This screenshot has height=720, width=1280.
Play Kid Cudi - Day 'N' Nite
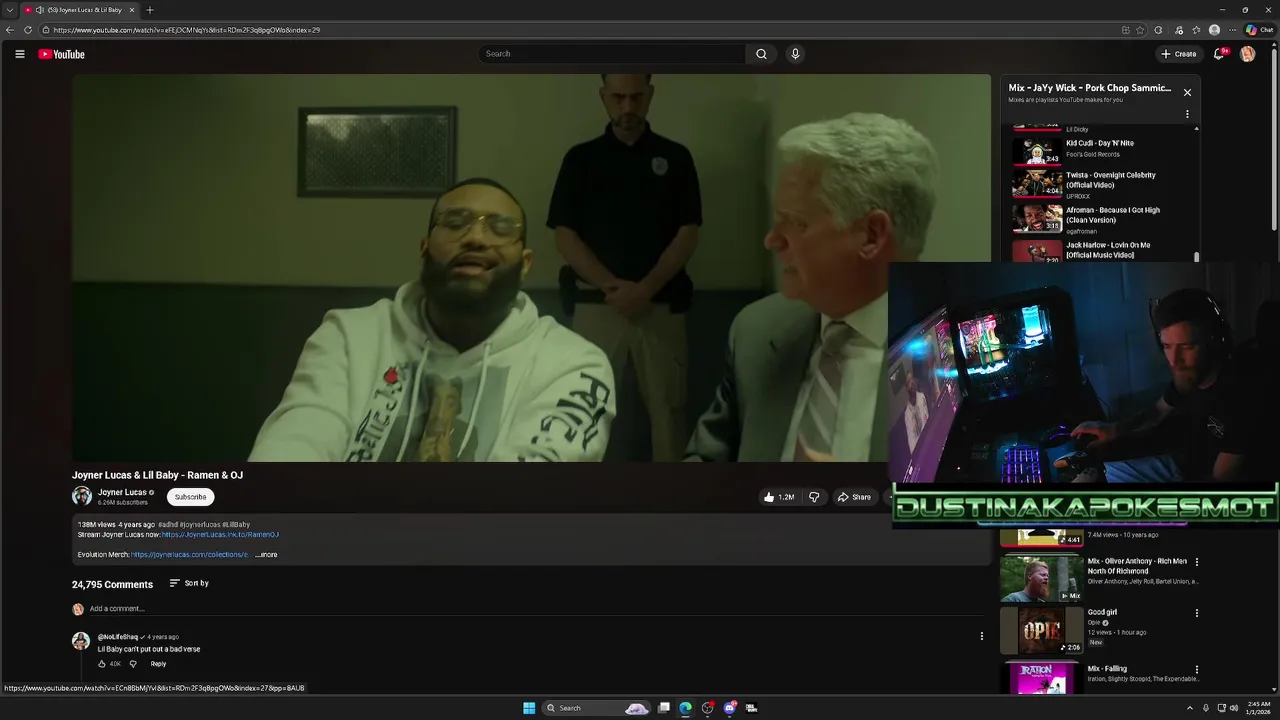[1100, 150]
